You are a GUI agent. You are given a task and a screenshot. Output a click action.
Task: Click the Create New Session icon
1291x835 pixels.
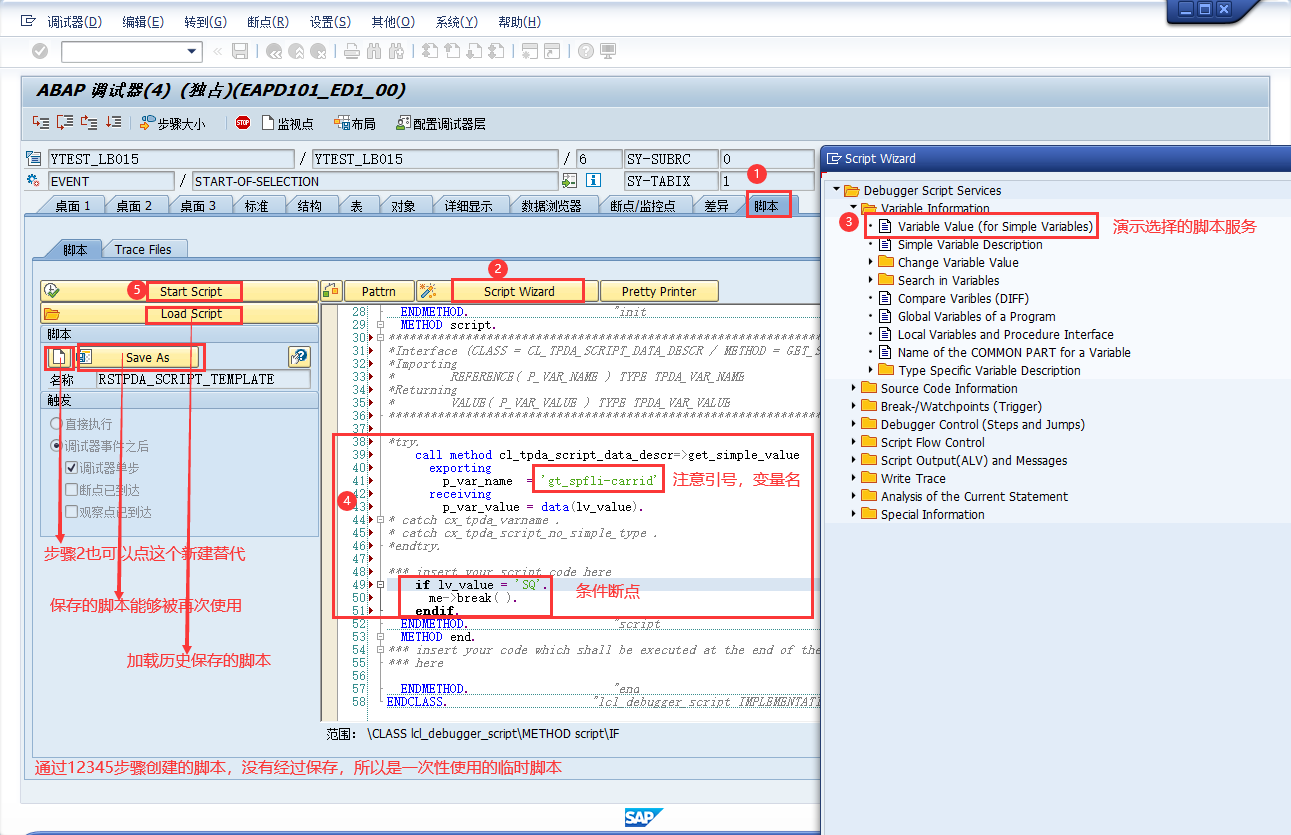[530, 51]
